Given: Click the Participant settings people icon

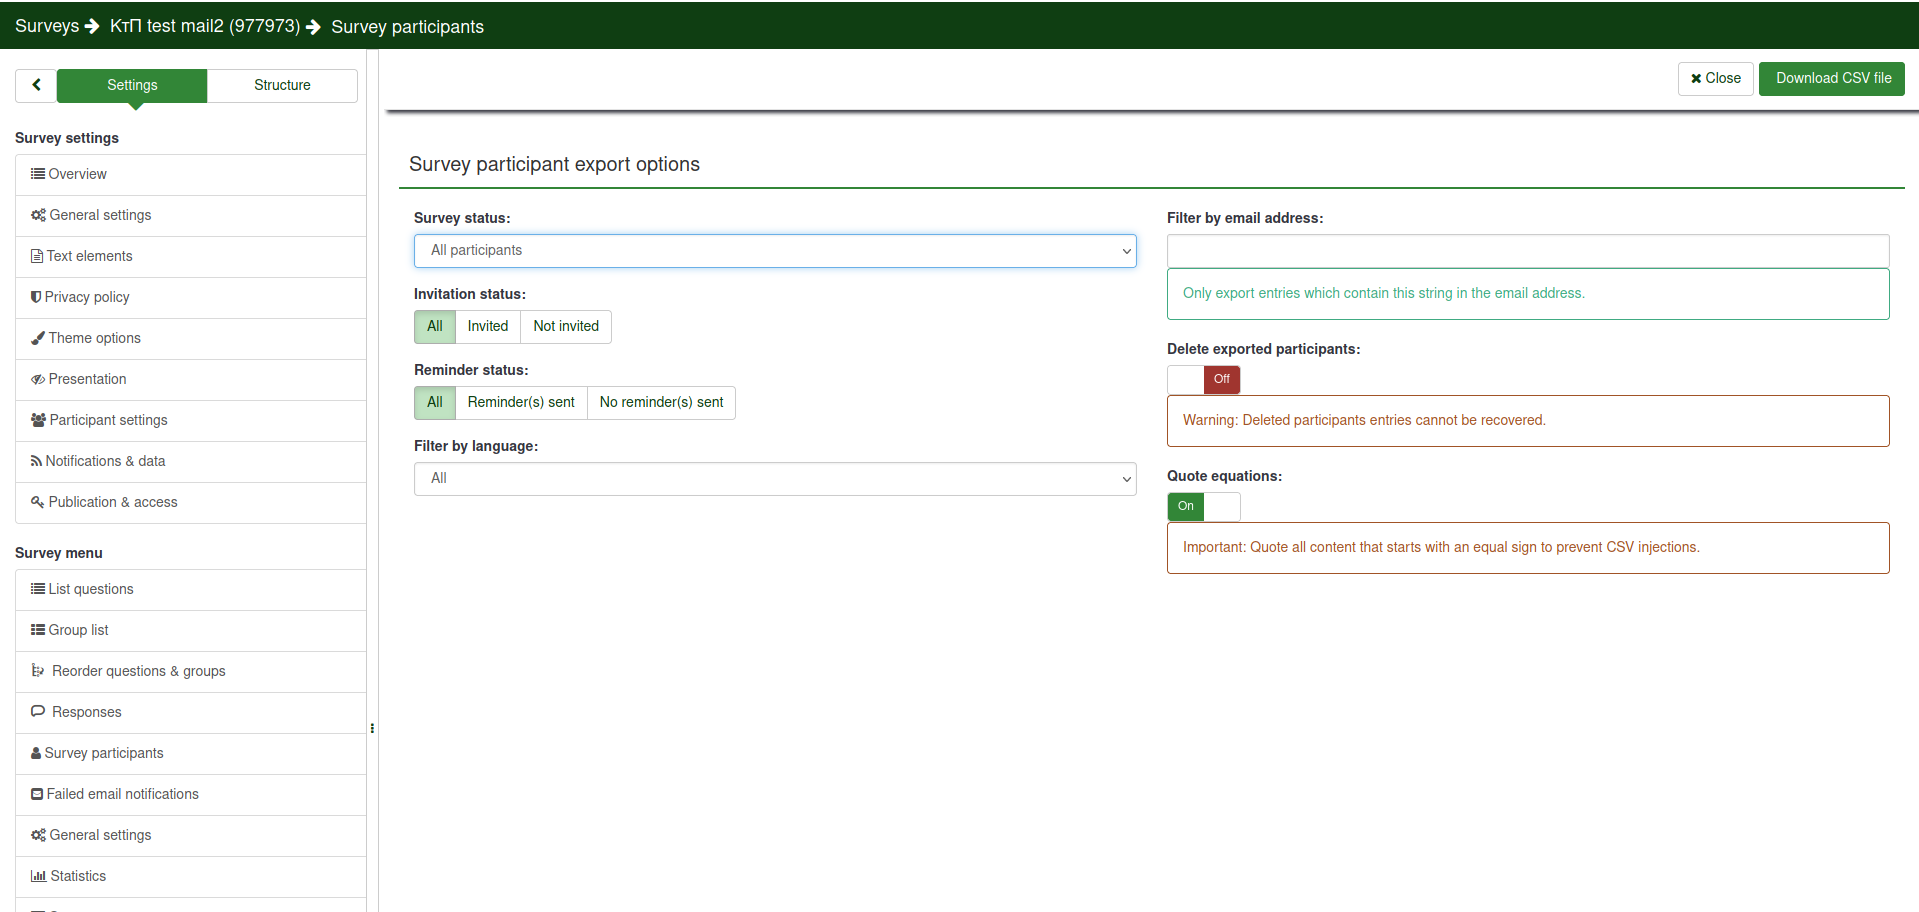Looking at the screenshot, I should coord(38,420).
